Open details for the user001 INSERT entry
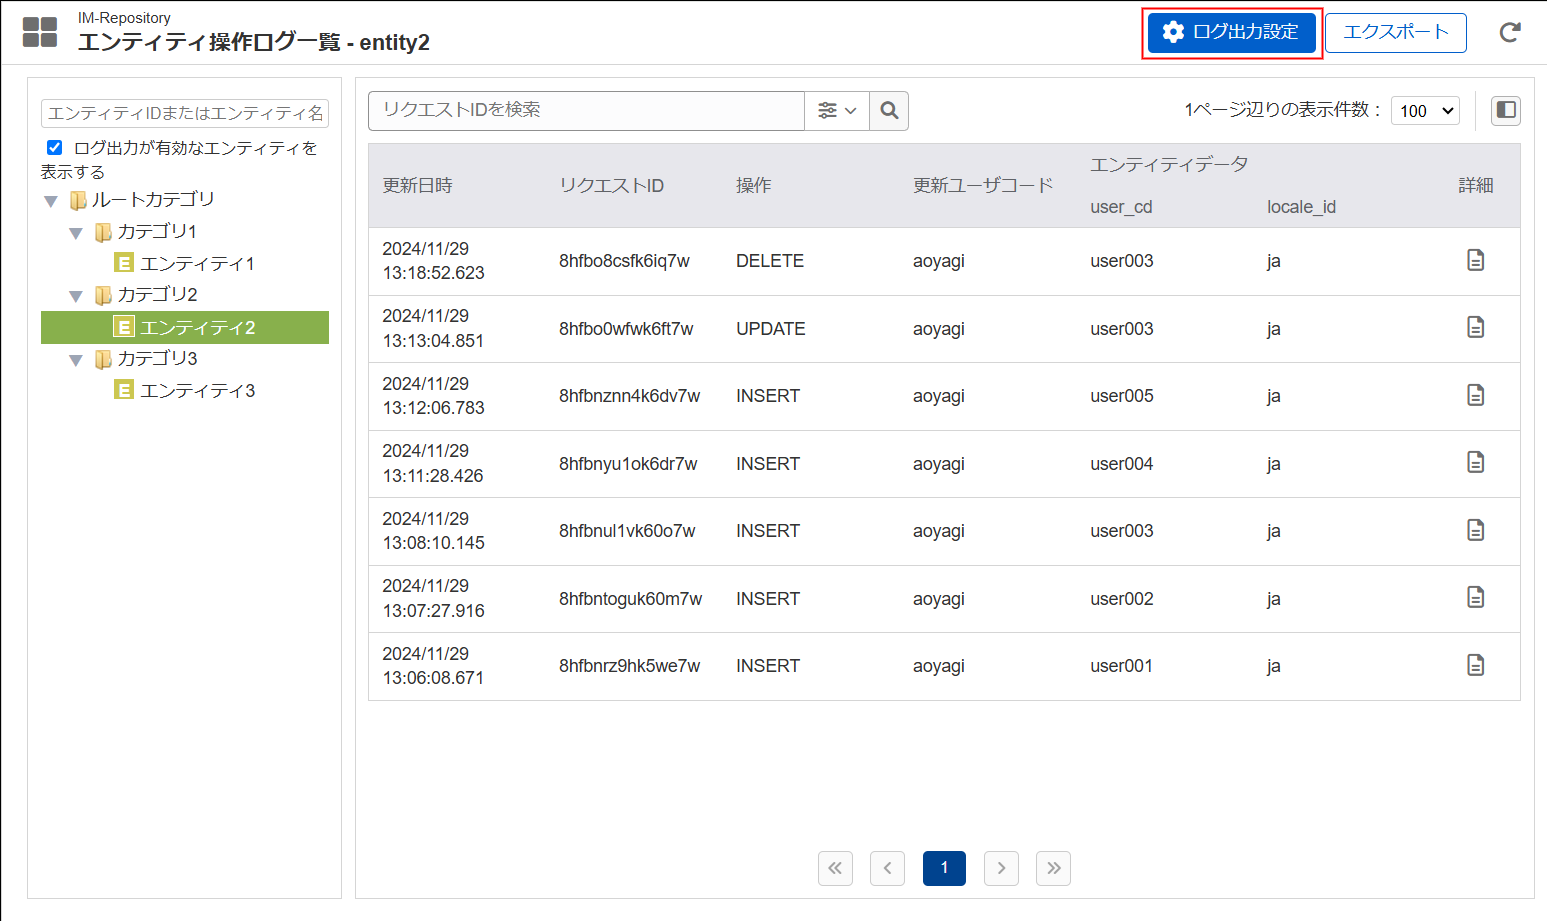 (x=1476, y=664)
